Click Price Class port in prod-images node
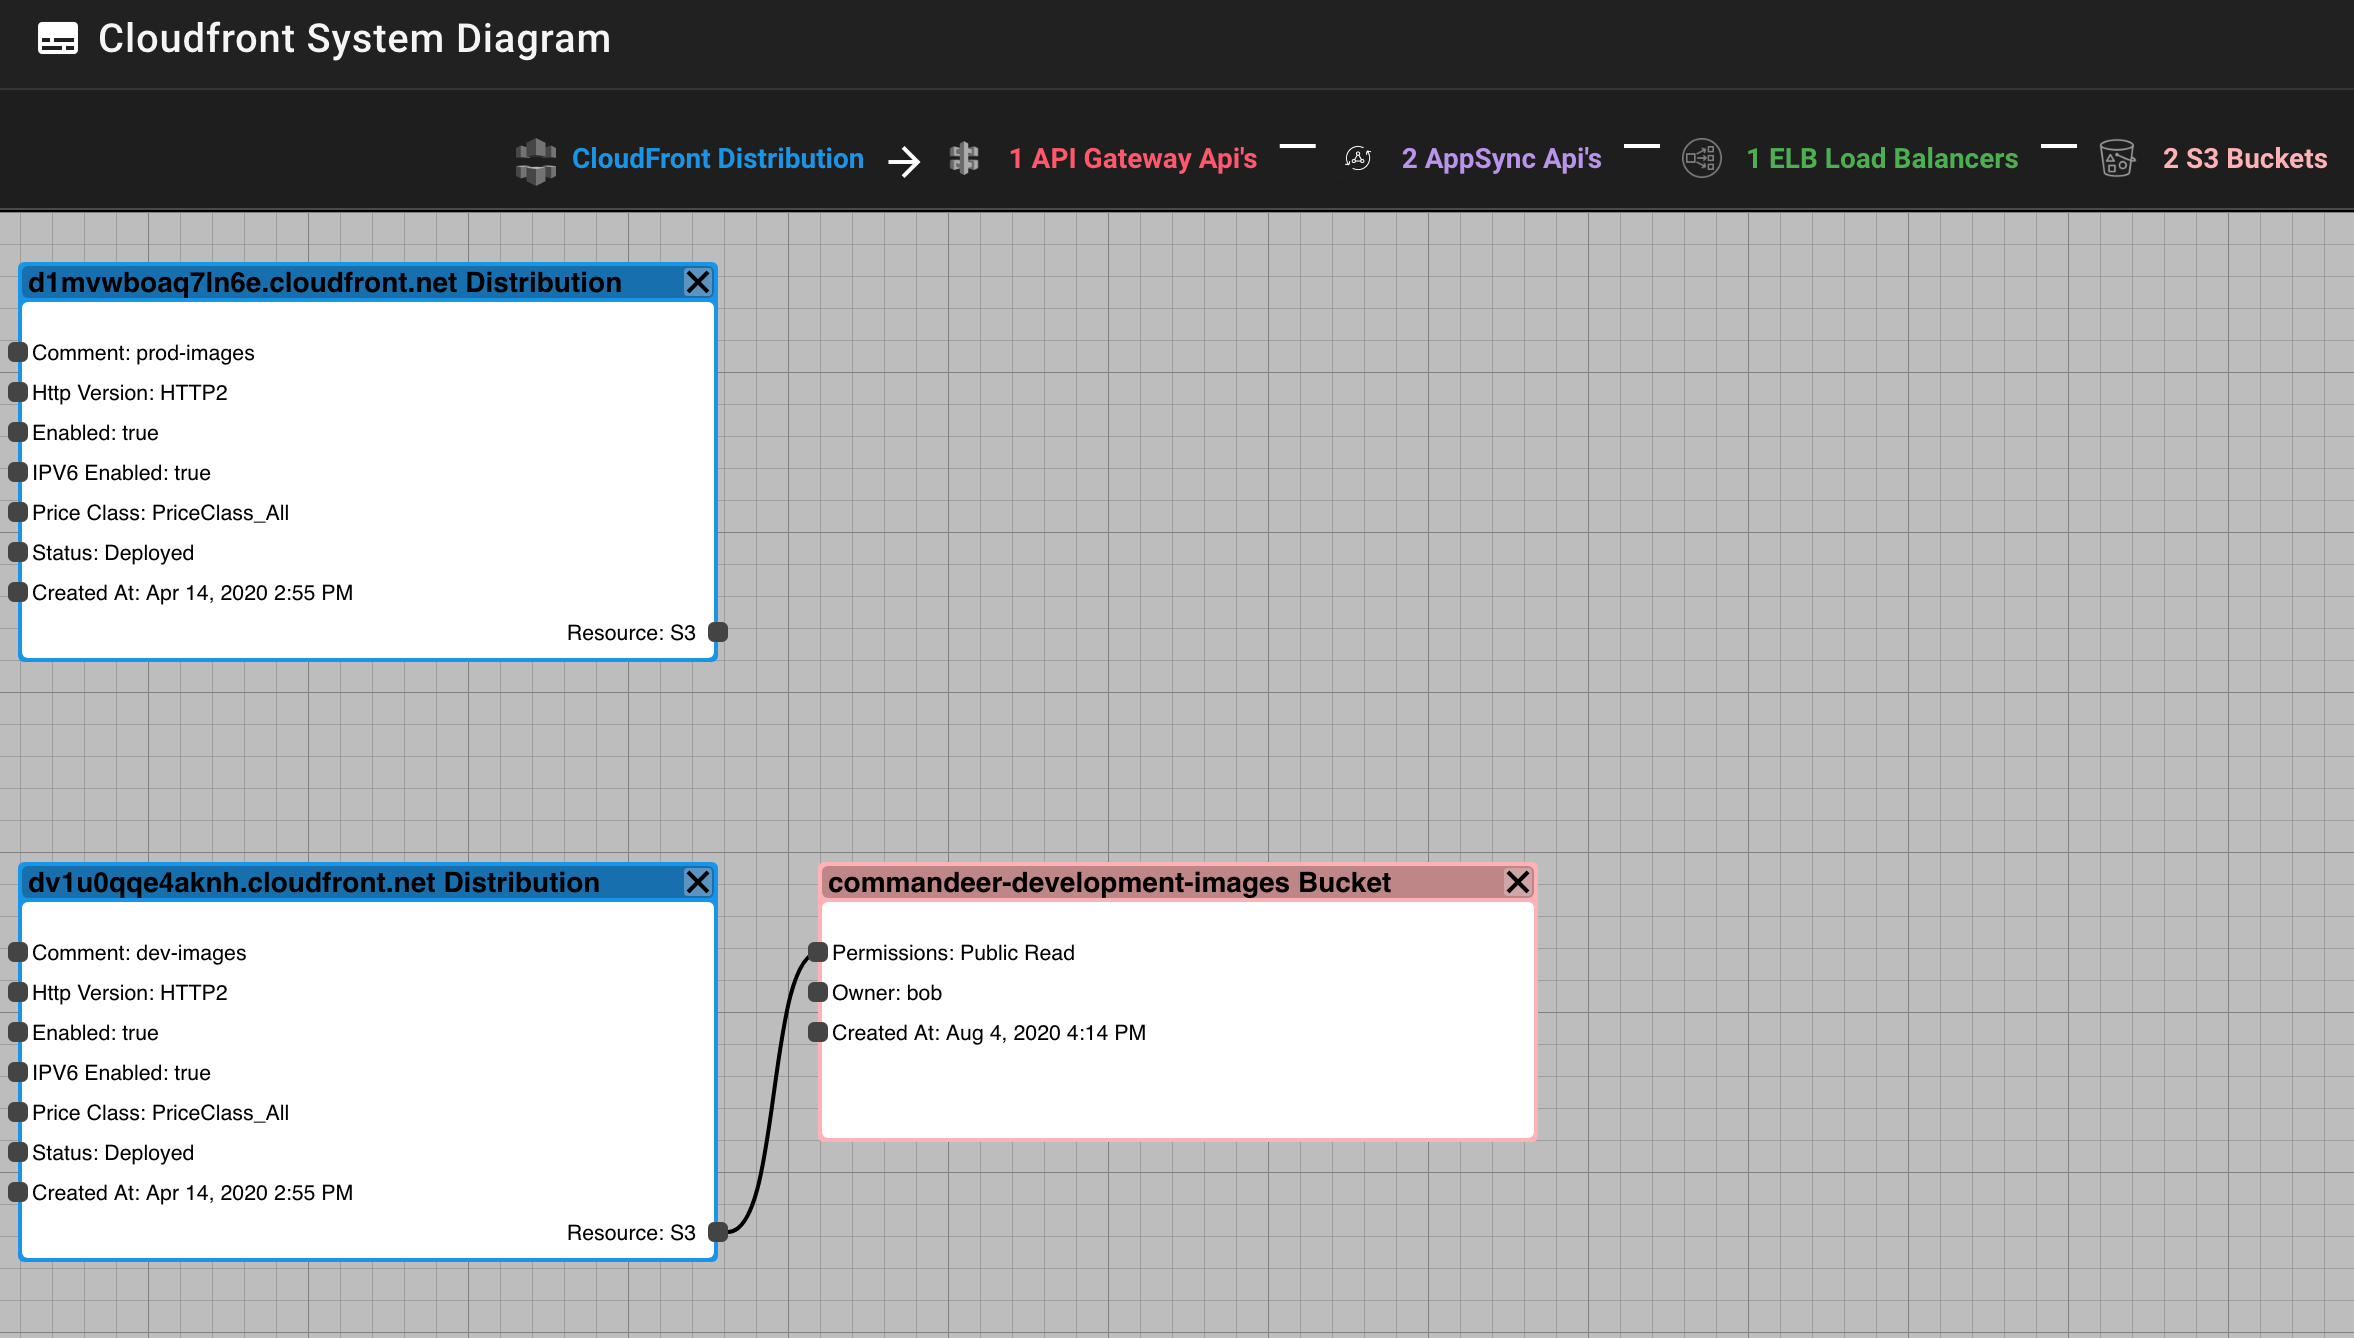2354x1338 pixels. (x=18, y=512)
